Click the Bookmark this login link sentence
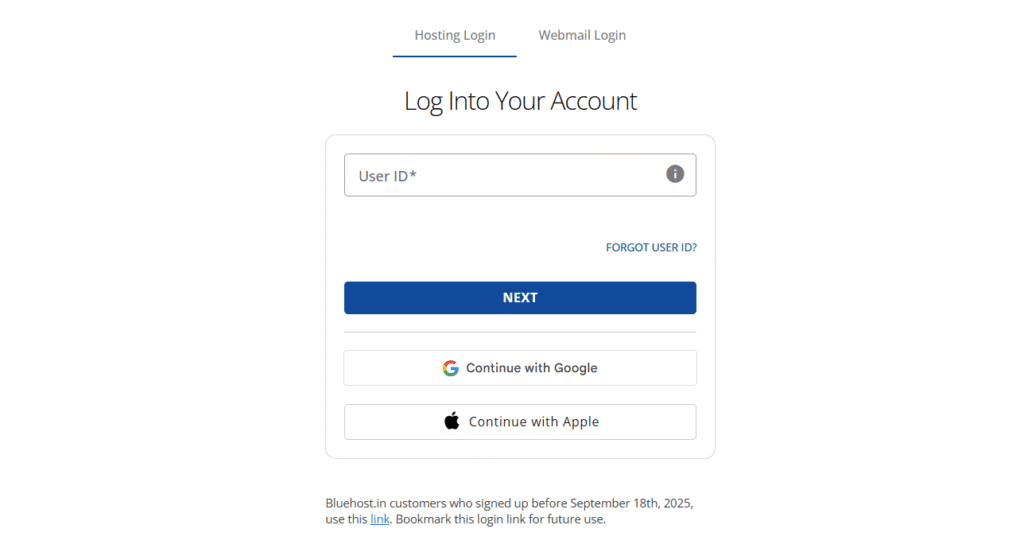Viewport: 1024px width, 552px height. coord(501,519)
